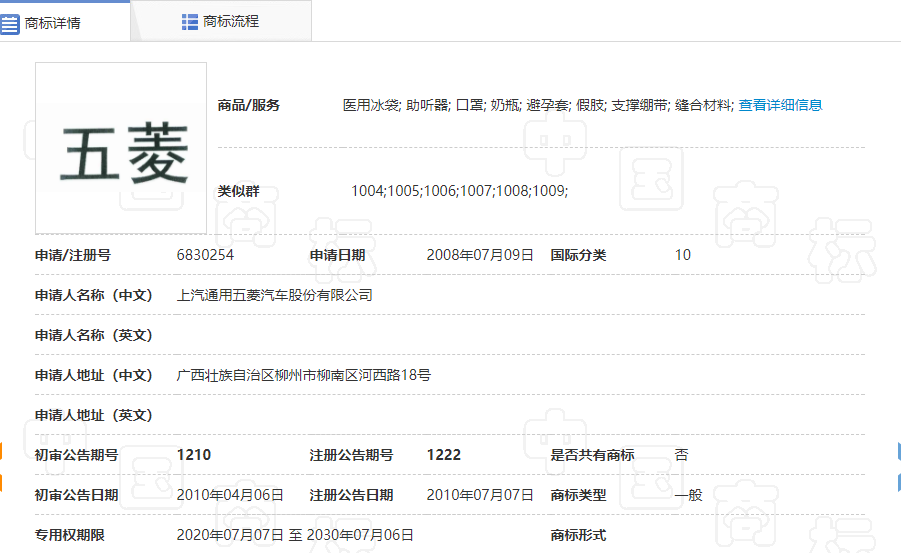The height and width of the screenshot is (553, 901).
Task: Click the 商标详情 tab list icon
Action: pyautogui.click(x=10, y=24)
